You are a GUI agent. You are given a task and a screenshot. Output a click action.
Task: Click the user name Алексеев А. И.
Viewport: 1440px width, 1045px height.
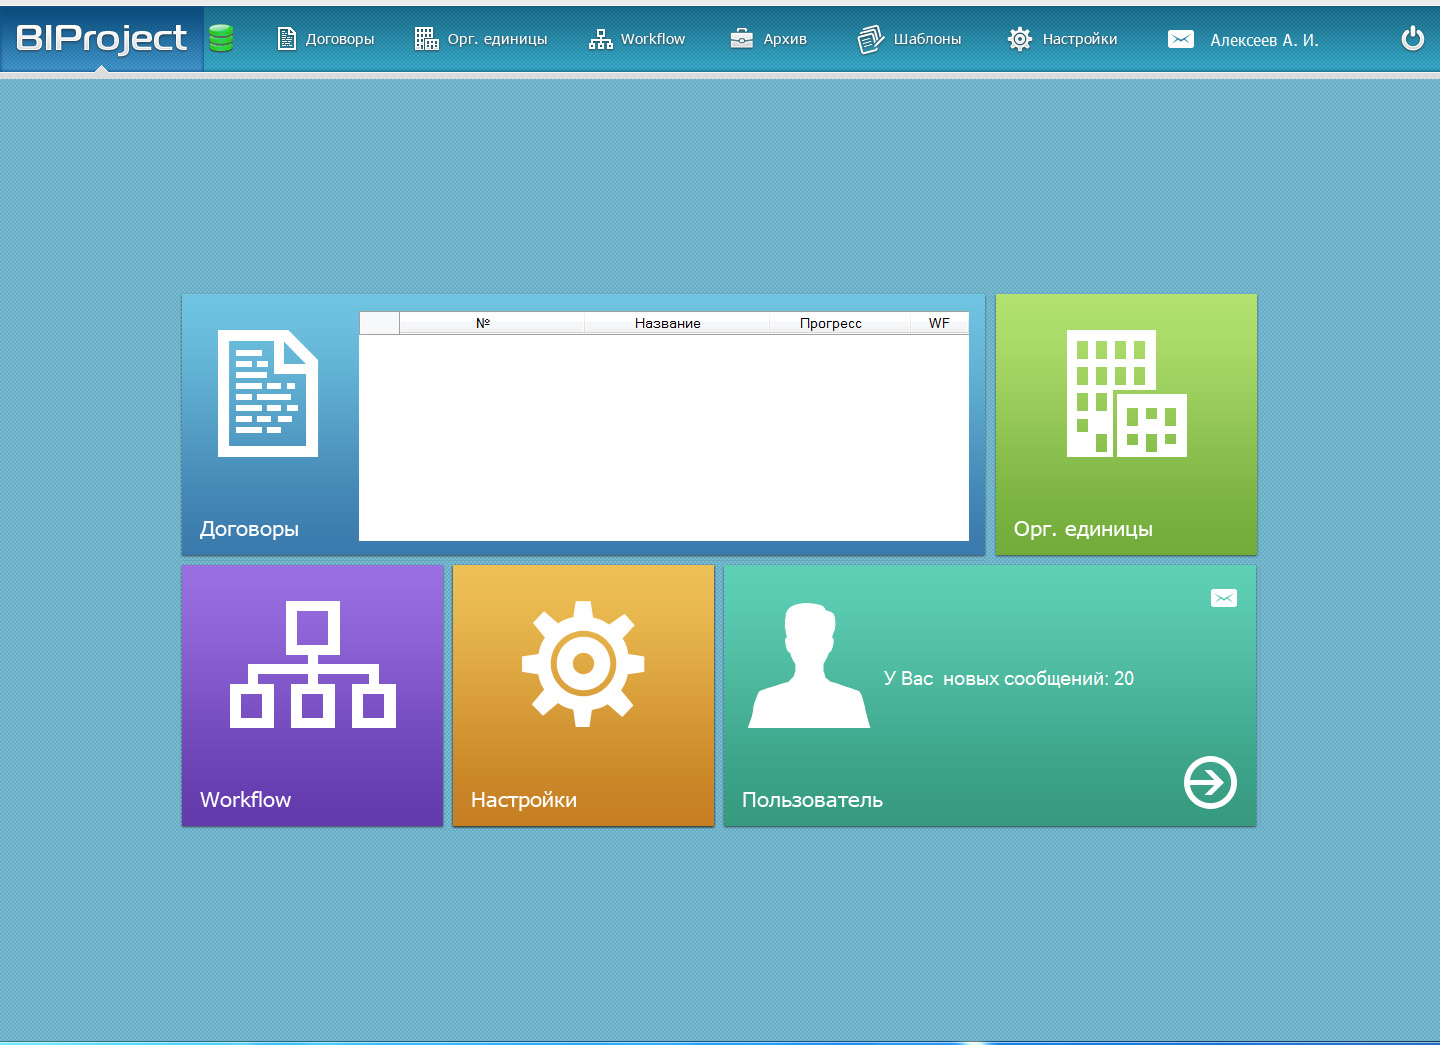(1264, 40)
